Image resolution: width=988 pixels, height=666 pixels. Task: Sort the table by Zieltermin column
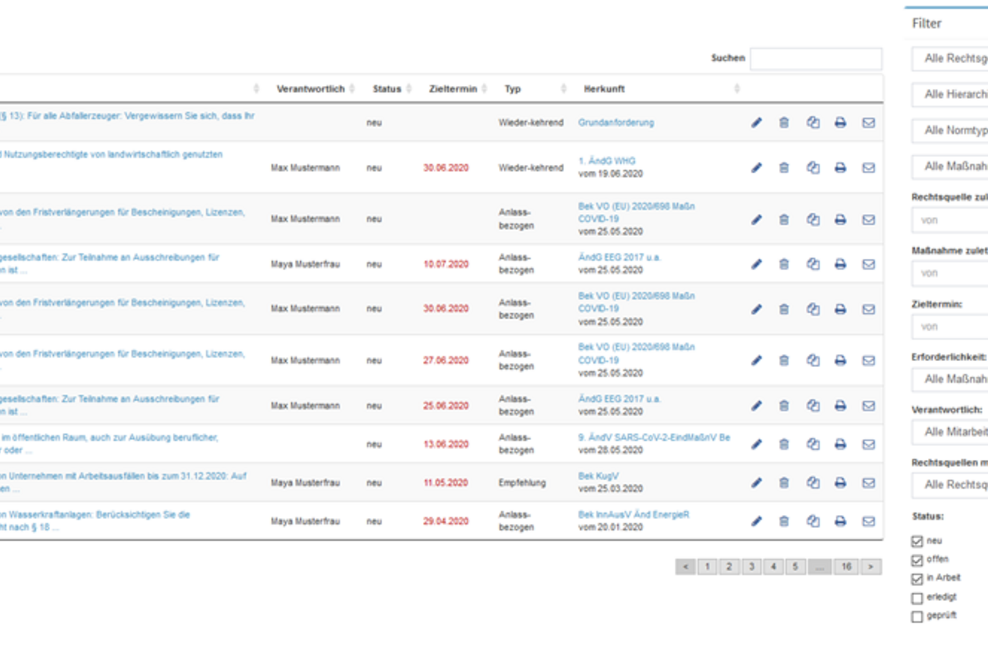click(452, 89)
